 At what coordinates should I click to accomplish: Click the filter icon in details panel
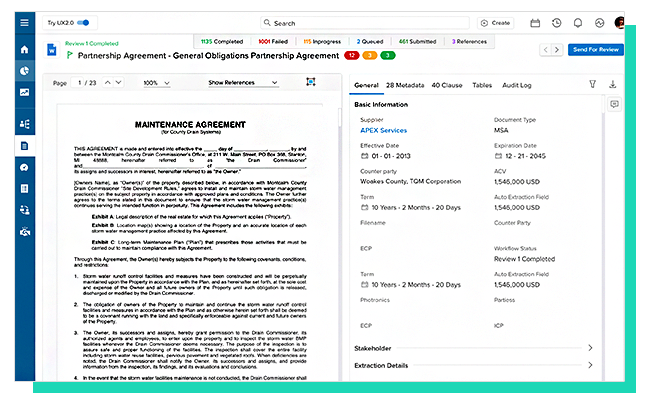(592, 86)
